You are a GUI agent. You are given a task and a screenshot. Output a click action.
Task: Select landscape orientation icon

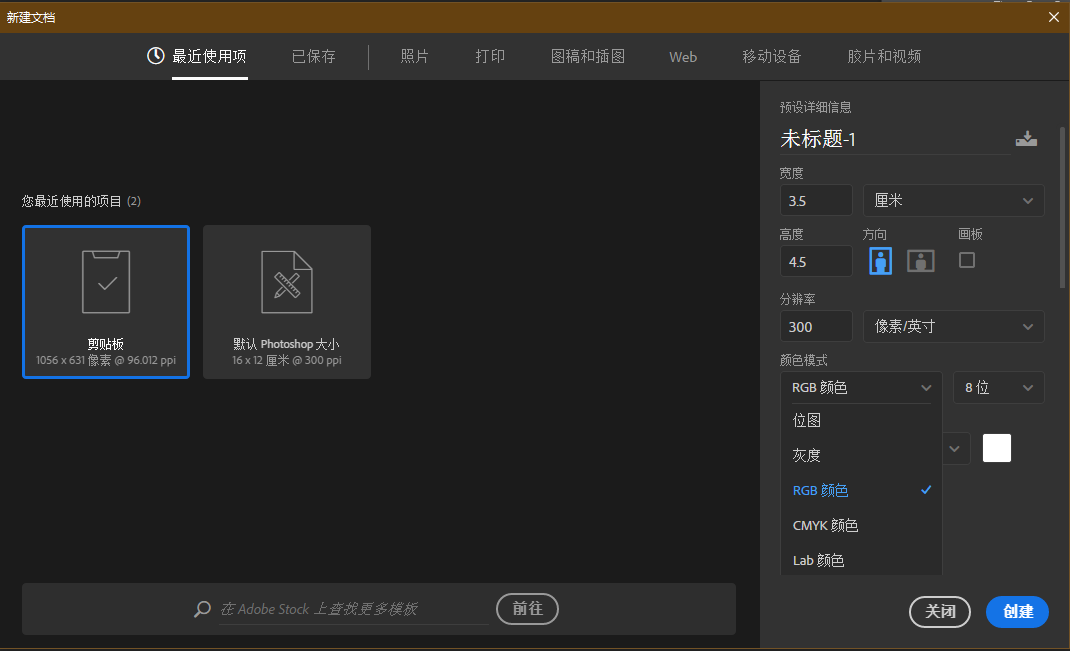[920, 261]
